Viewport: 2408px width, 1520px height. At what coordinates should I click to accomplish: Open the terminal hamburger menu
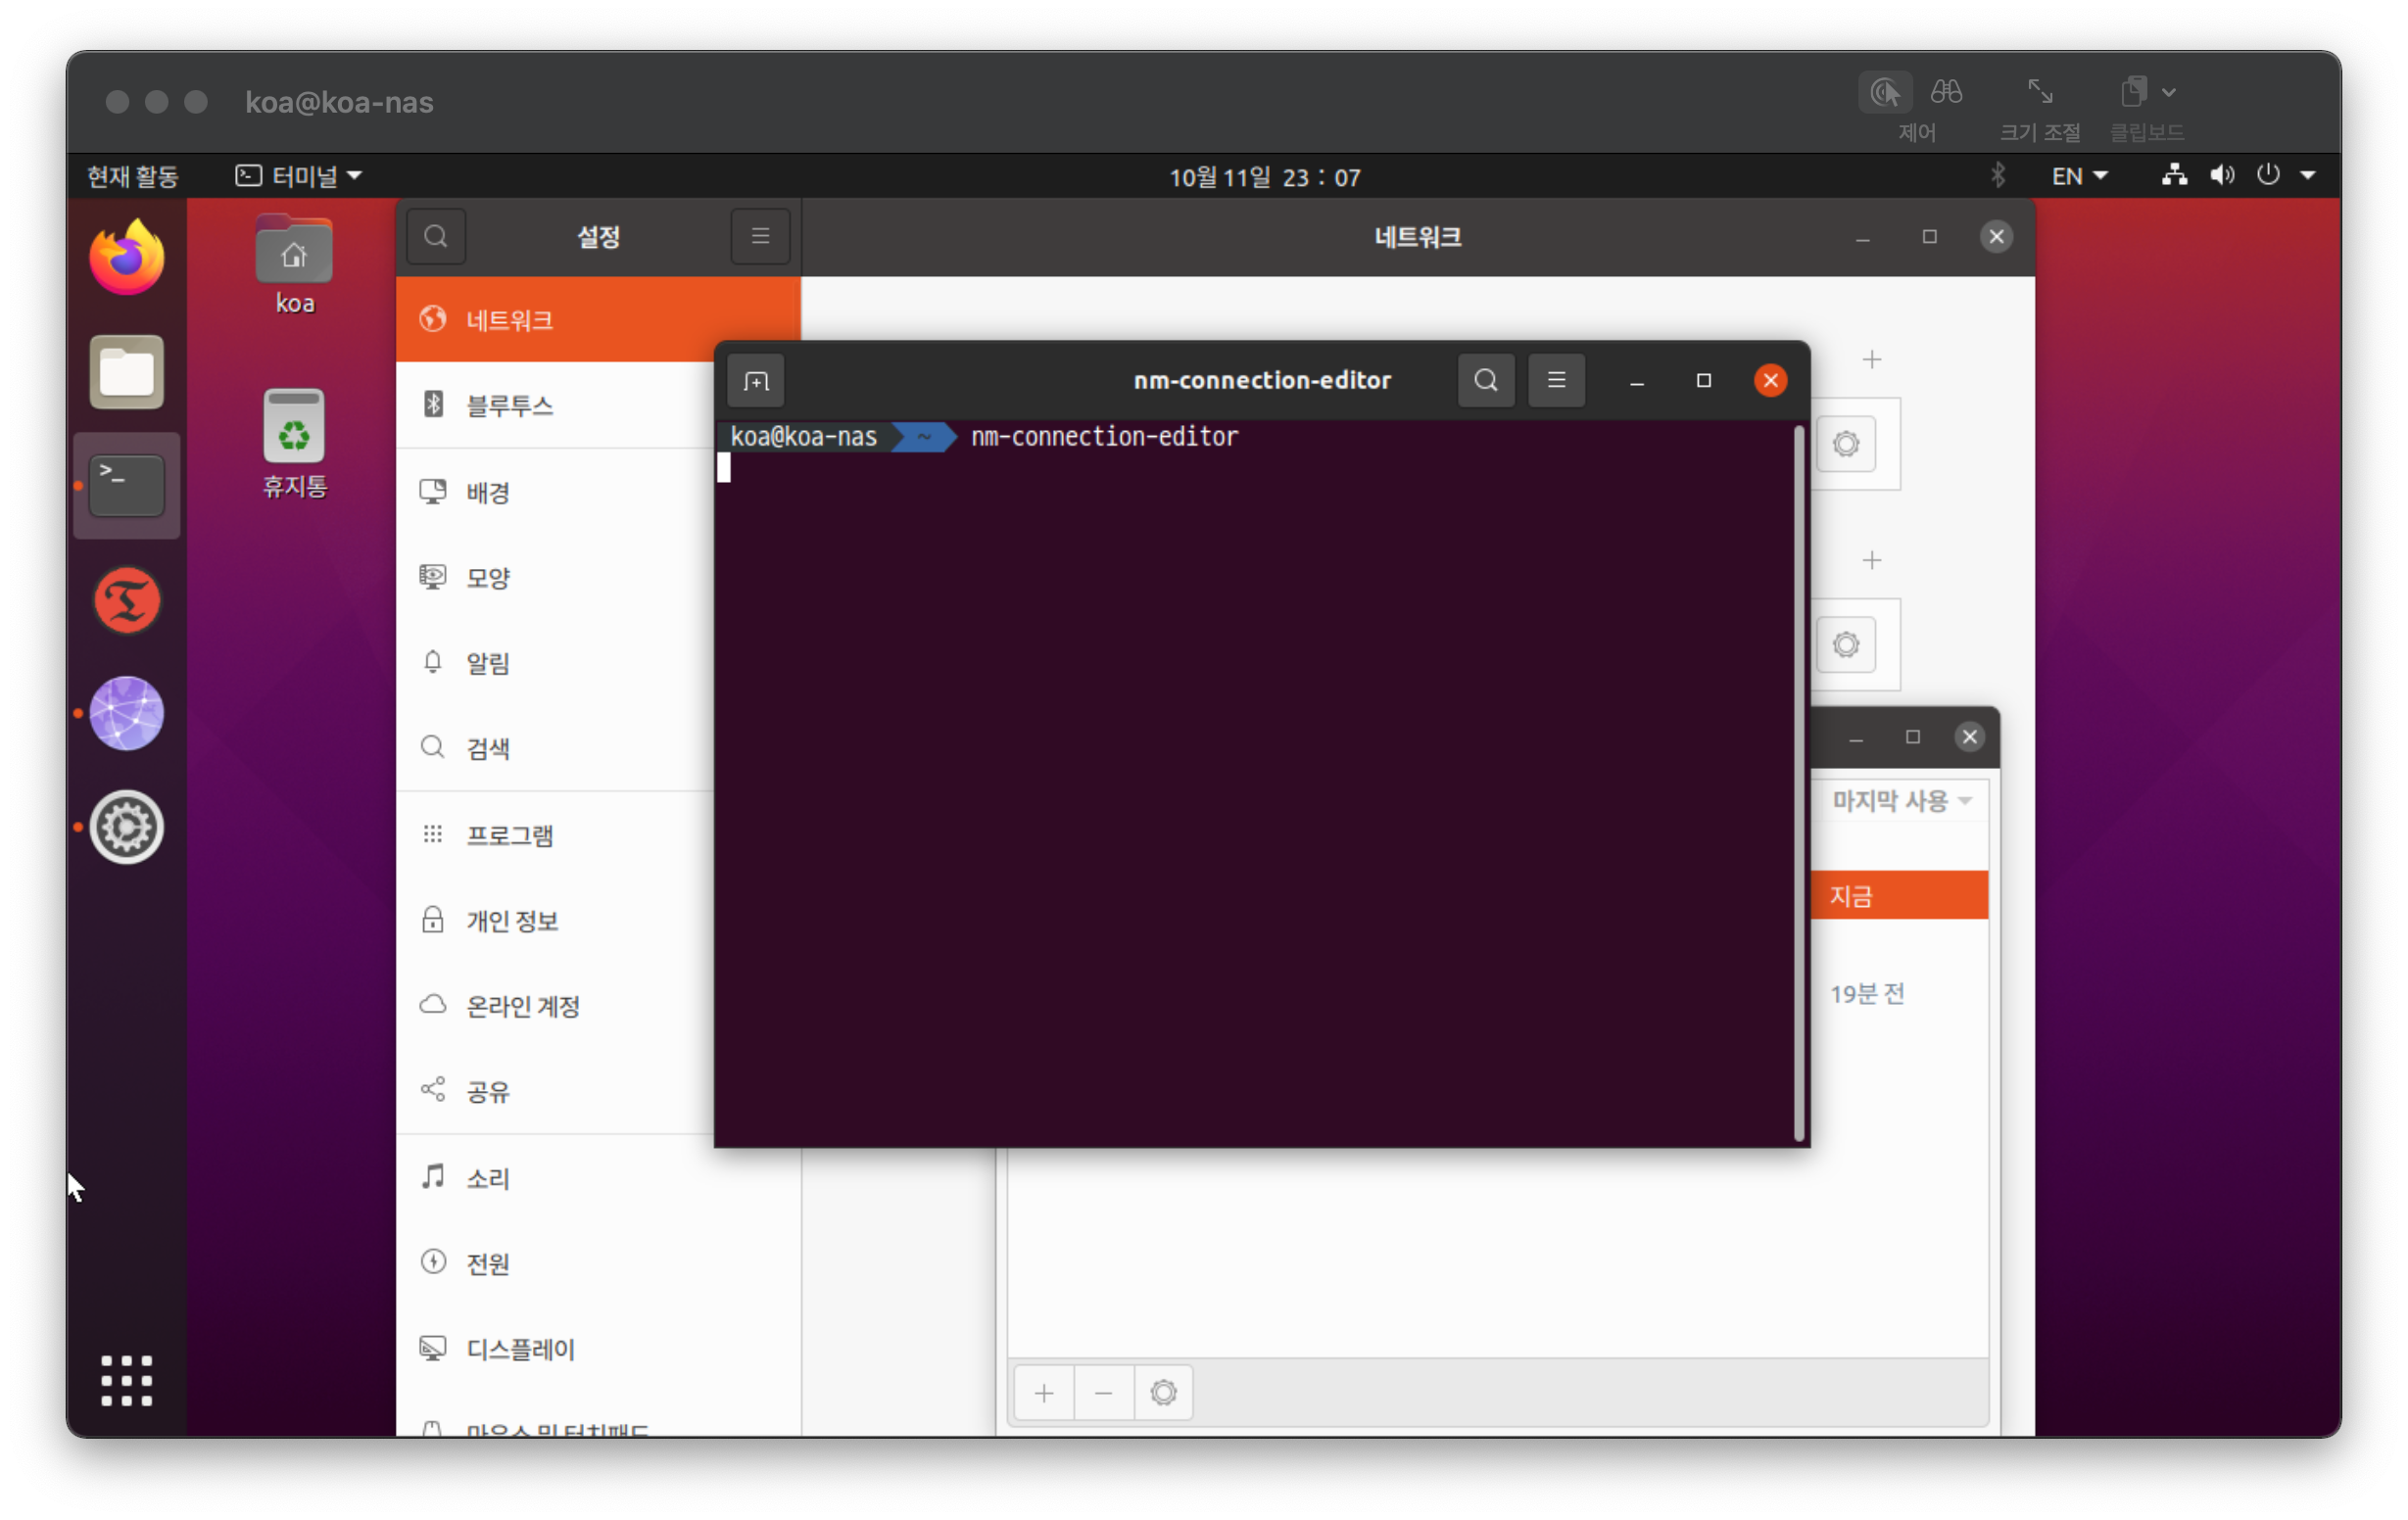pos(1556,380)
